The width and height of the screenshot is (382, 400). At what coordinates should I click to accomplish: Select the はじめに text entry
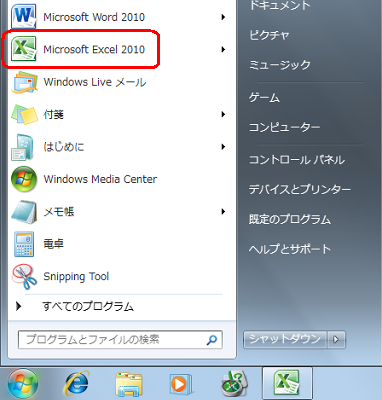pos(64,147)
